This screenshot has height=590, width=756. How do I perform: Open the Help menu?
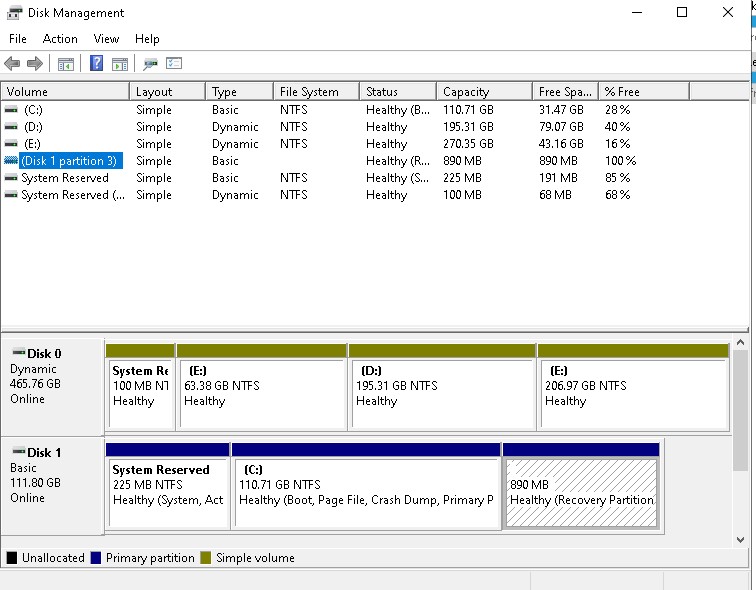click(x=147, y=39)
